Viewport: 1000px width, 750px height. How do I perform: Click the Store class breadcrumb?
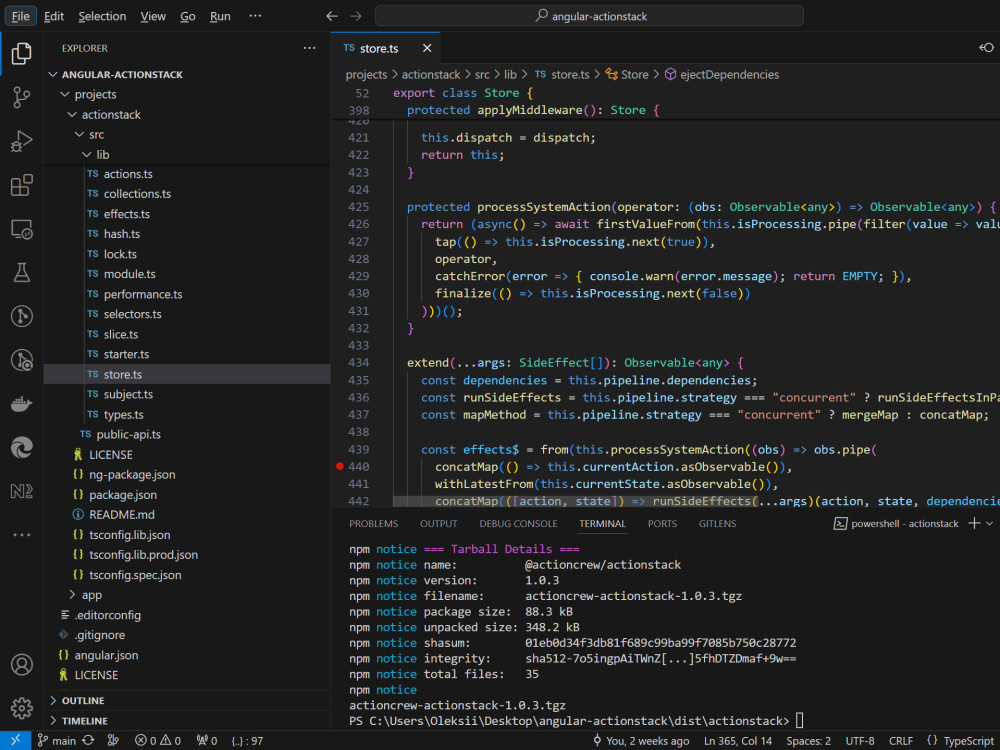[627, 75]
